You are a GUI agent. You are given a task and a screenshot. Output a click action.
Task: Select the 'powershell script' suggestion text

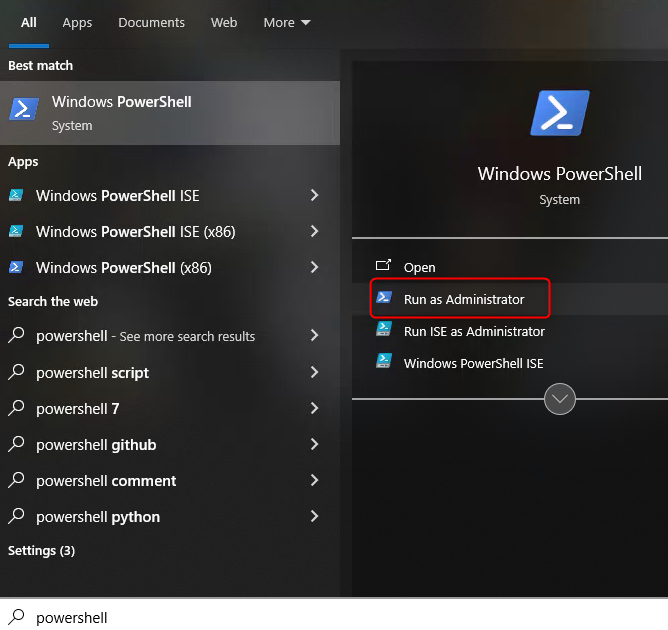point(92,373)
